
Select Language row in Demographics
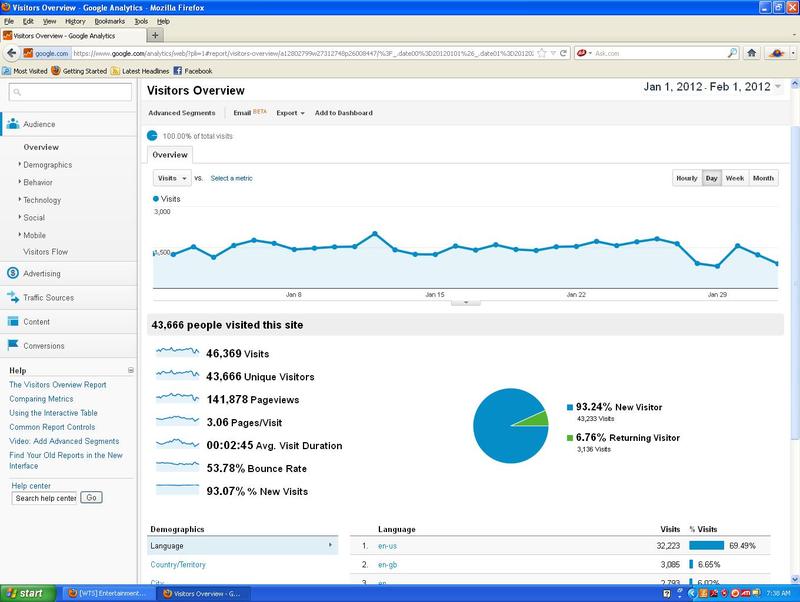point(242,545)
